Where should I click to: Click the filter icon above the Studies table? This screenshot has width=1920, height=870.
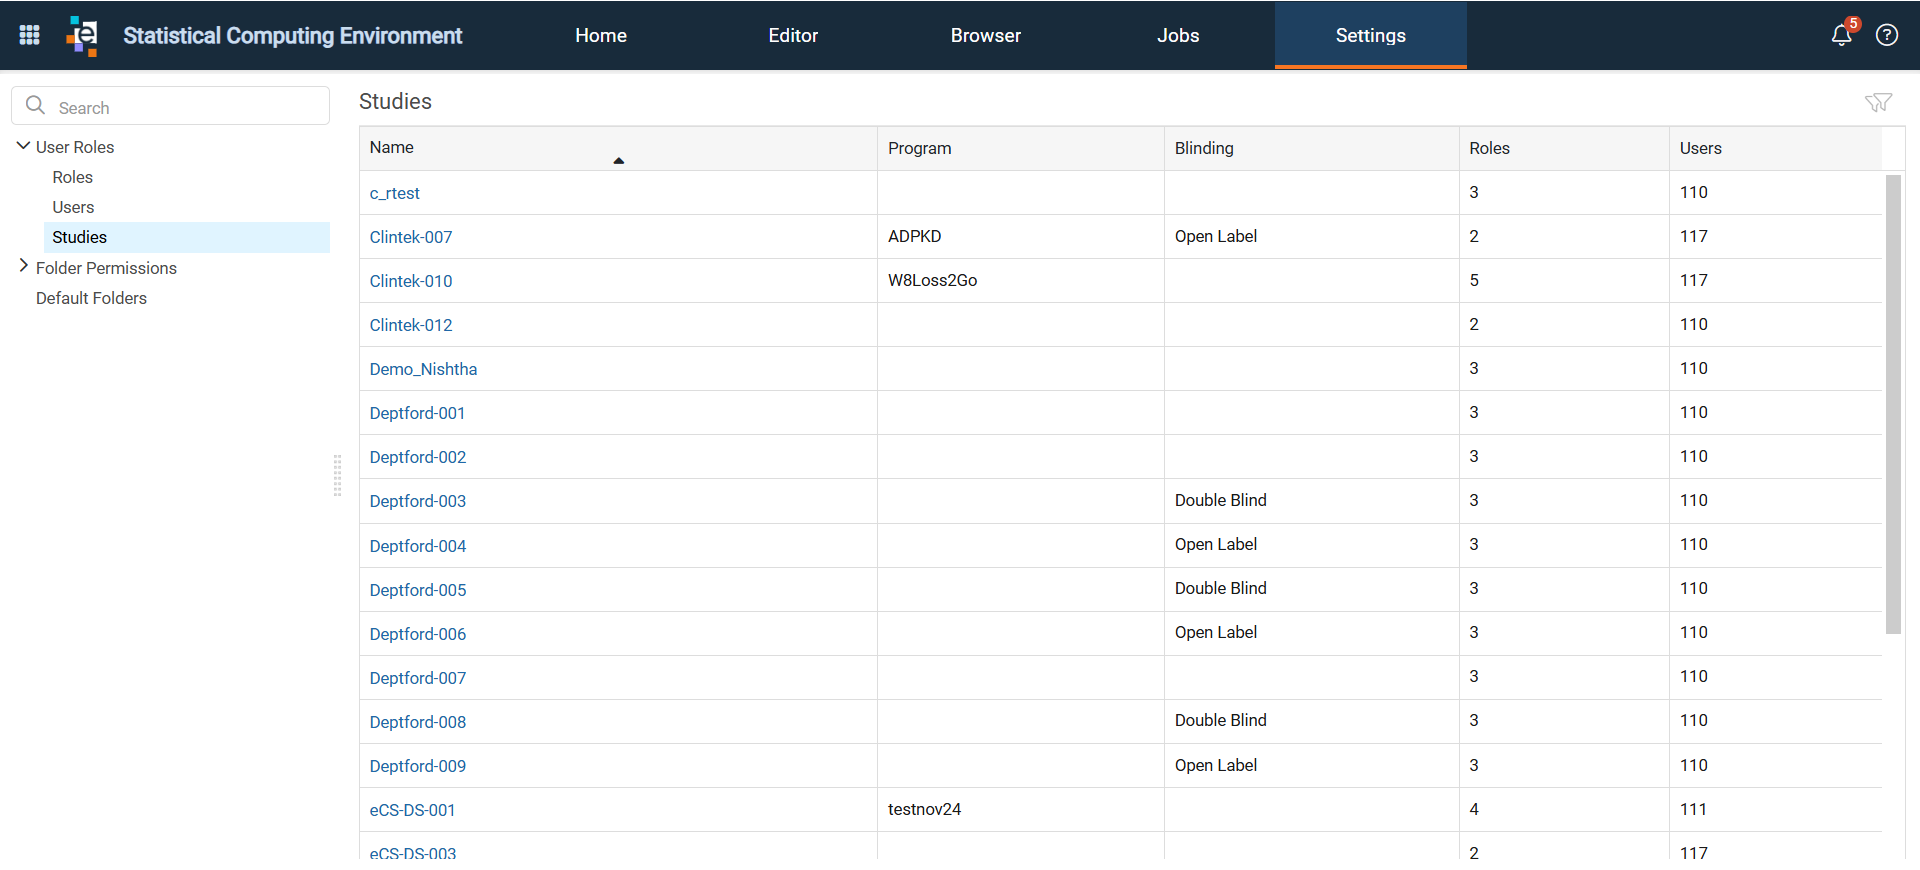click(x=1878, y=102)
